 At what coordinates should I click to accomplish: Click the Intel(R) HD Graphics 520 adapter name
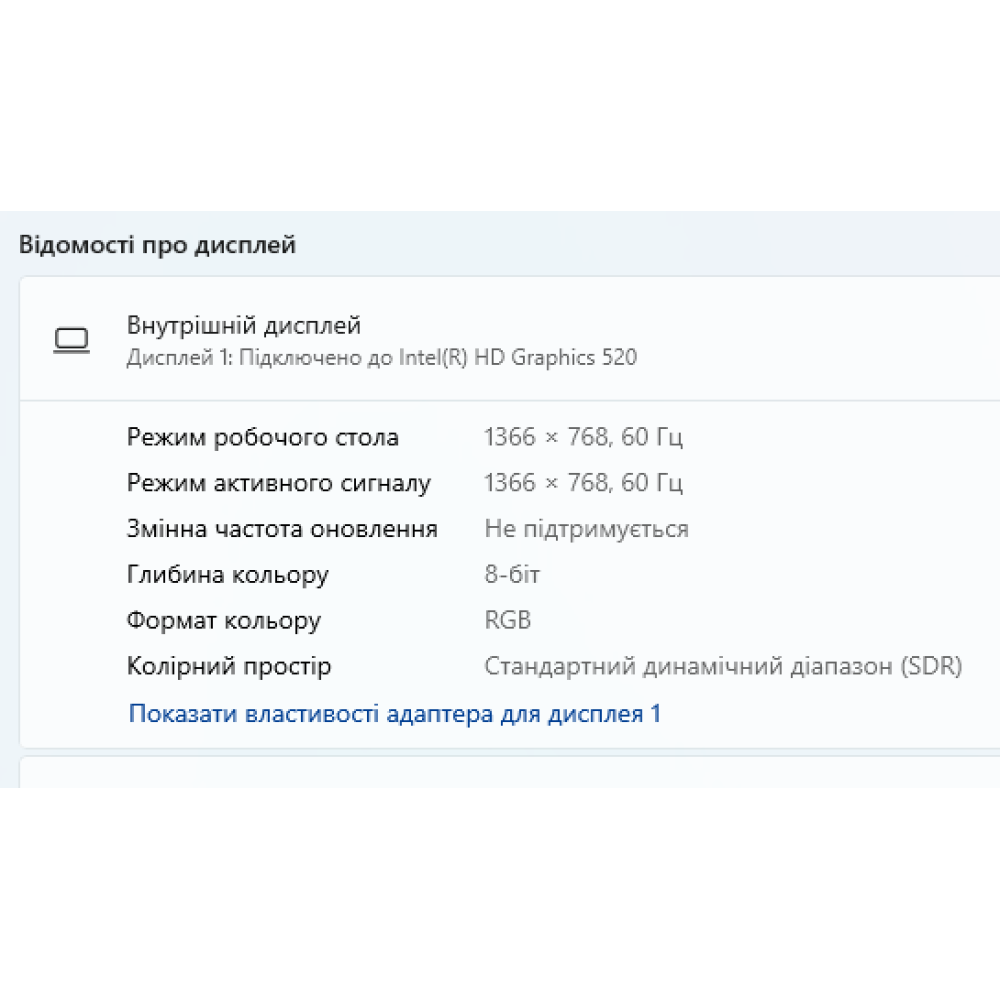(518, 357)
